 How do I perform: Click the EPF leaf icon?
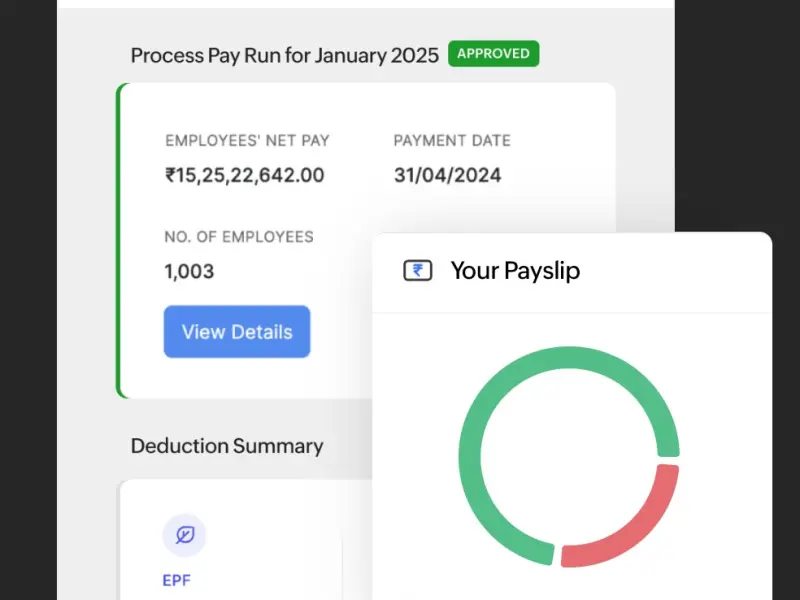tap(184, 535)
